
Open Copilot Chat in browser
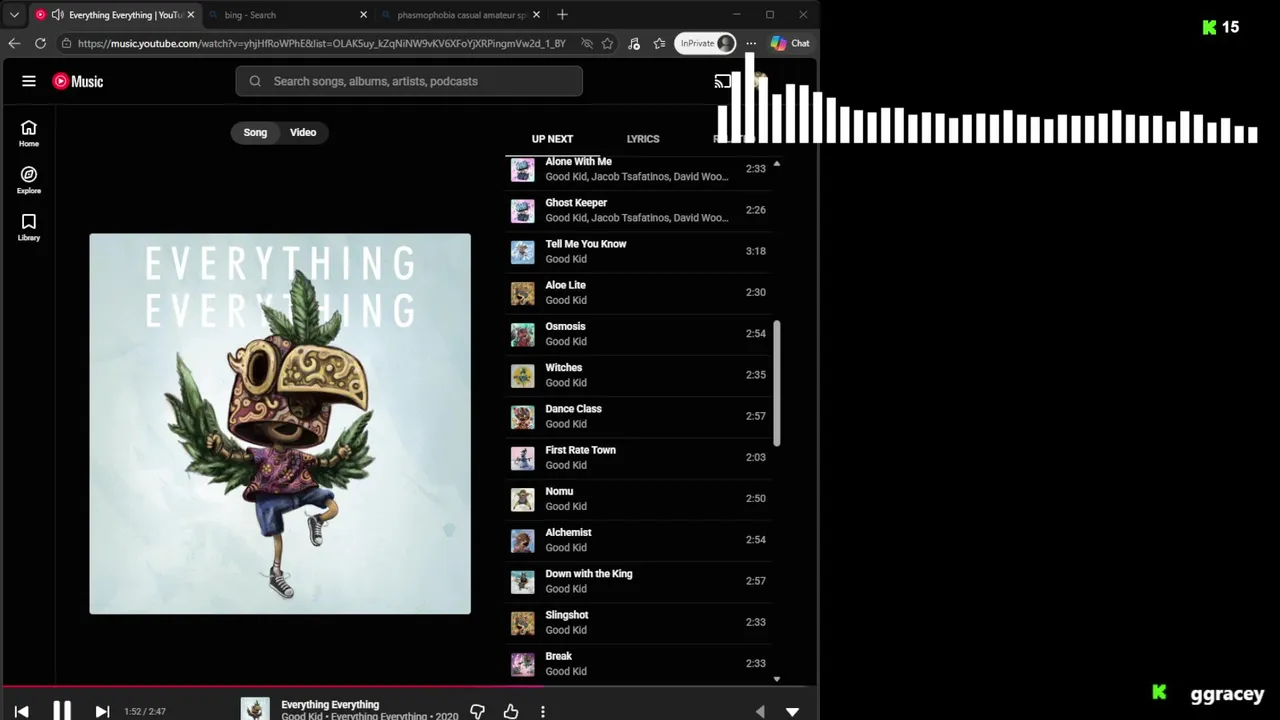point(790,43)
